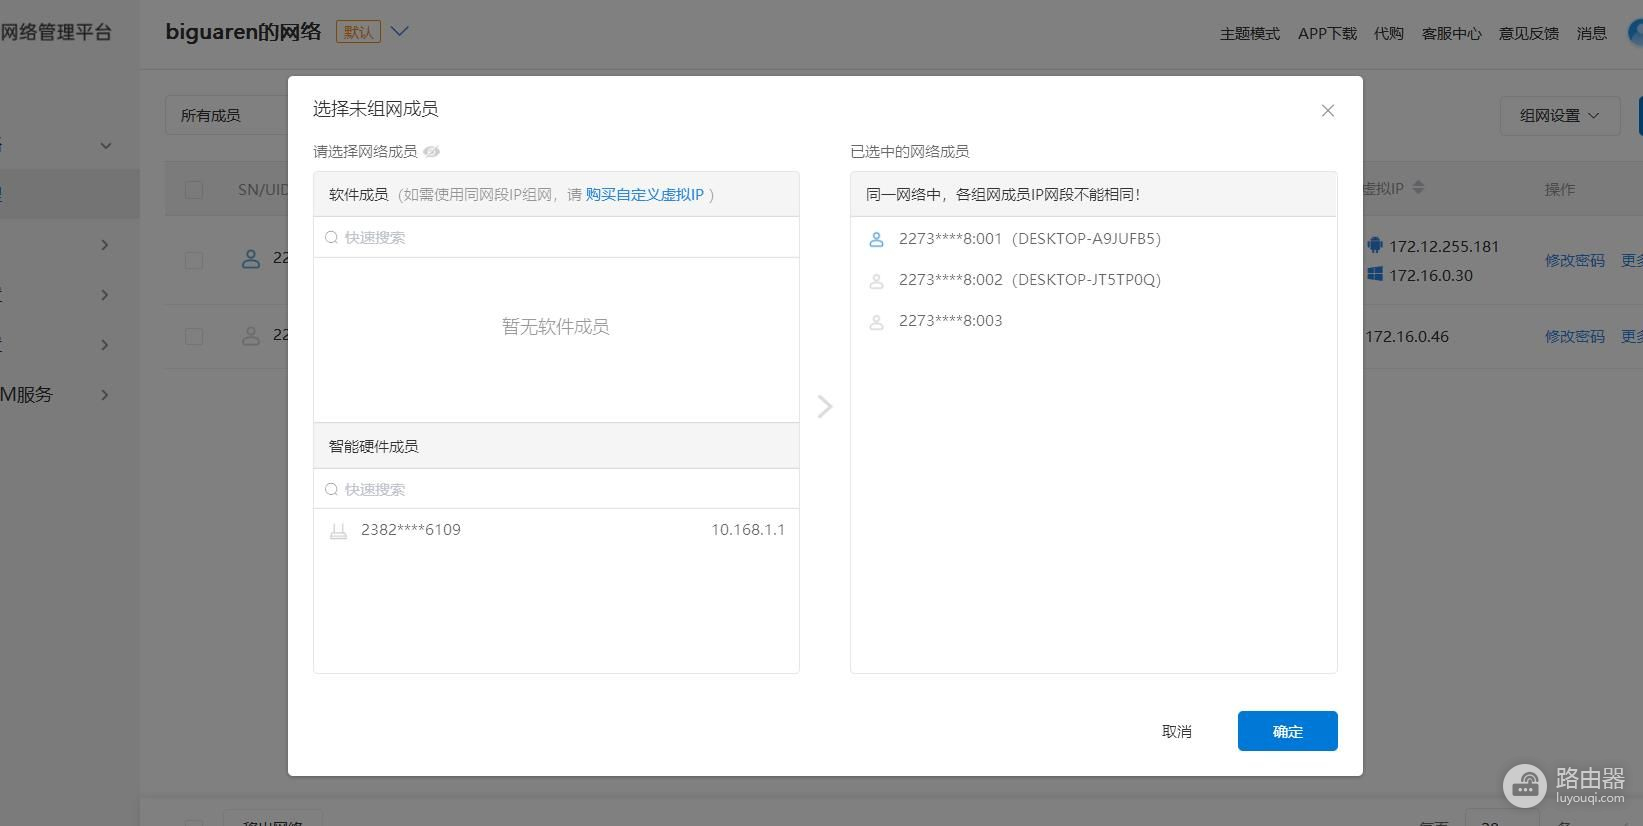Click the Android icon beside 172.12.255.181
The width and height of the screenshot is (1643, 826).
click(x=1375, y=245)
